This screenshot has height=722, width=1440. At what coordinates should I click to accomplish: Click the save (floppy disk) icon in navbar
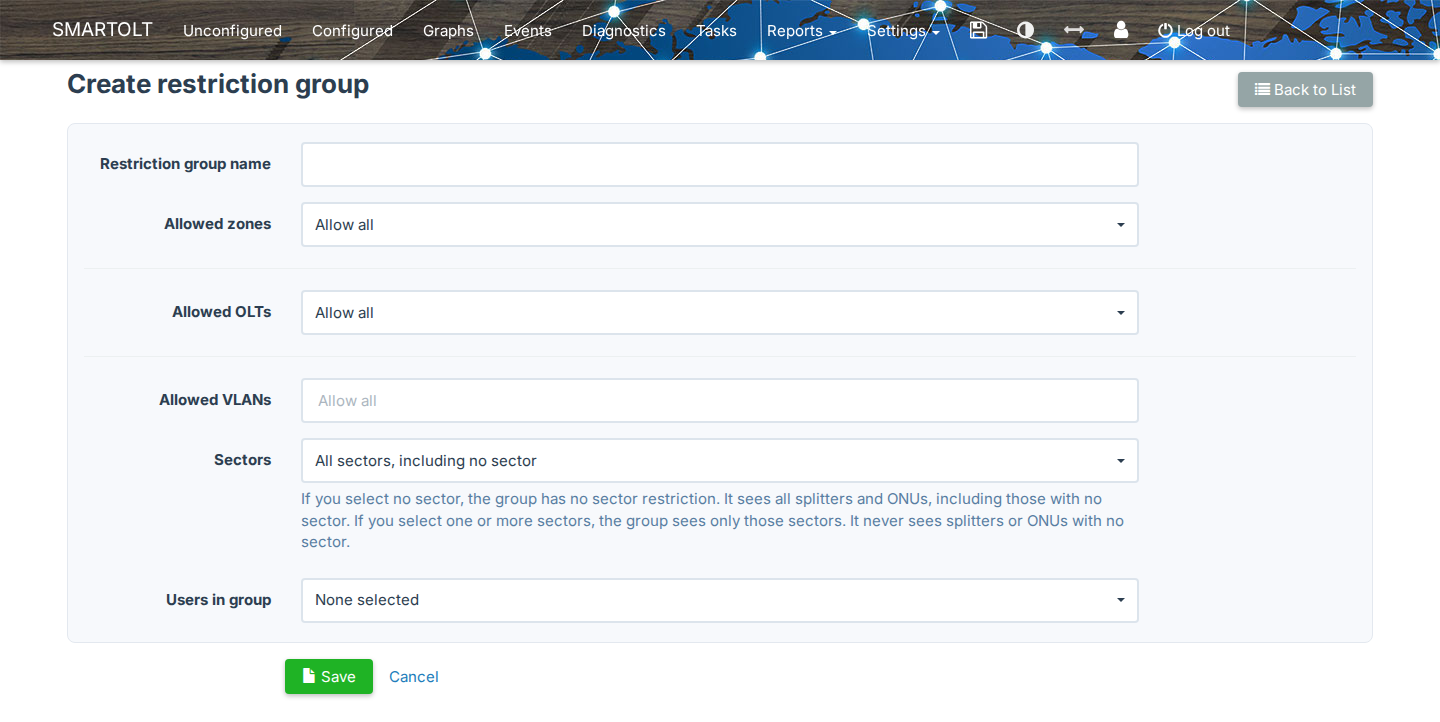point(979,30)
